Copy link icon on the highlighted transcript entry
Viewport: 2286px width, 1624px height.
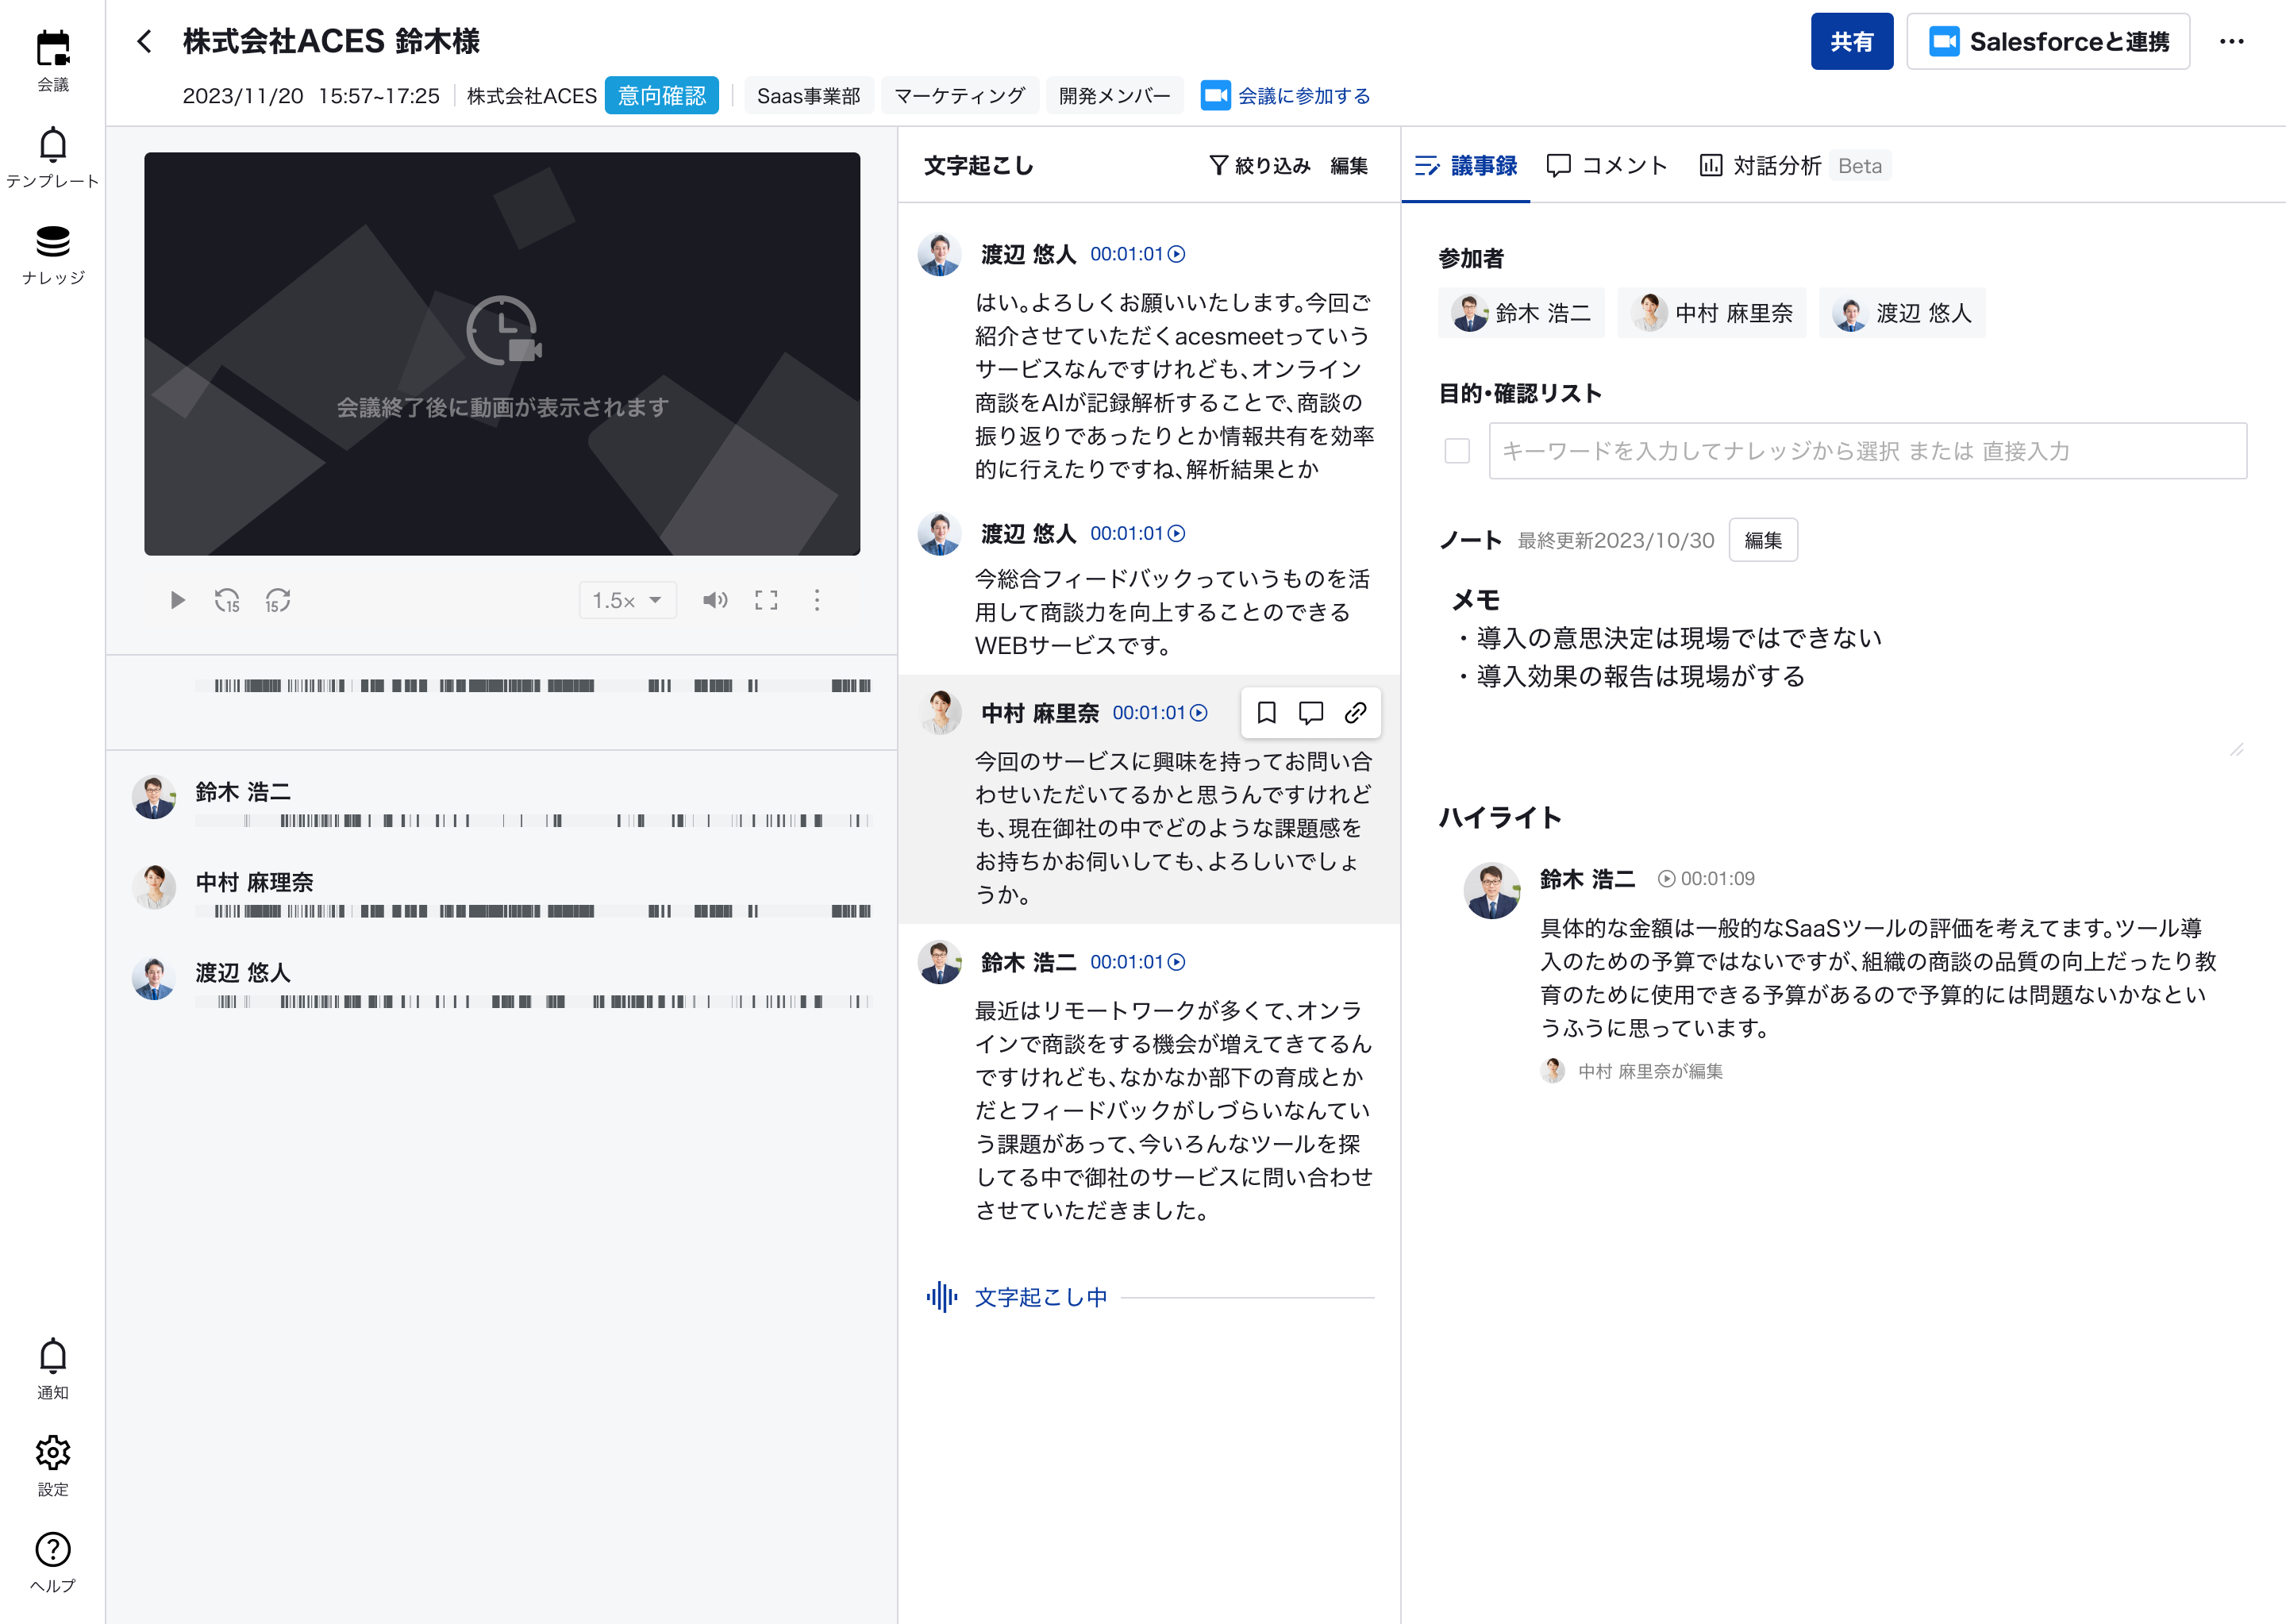(1355, 713)
